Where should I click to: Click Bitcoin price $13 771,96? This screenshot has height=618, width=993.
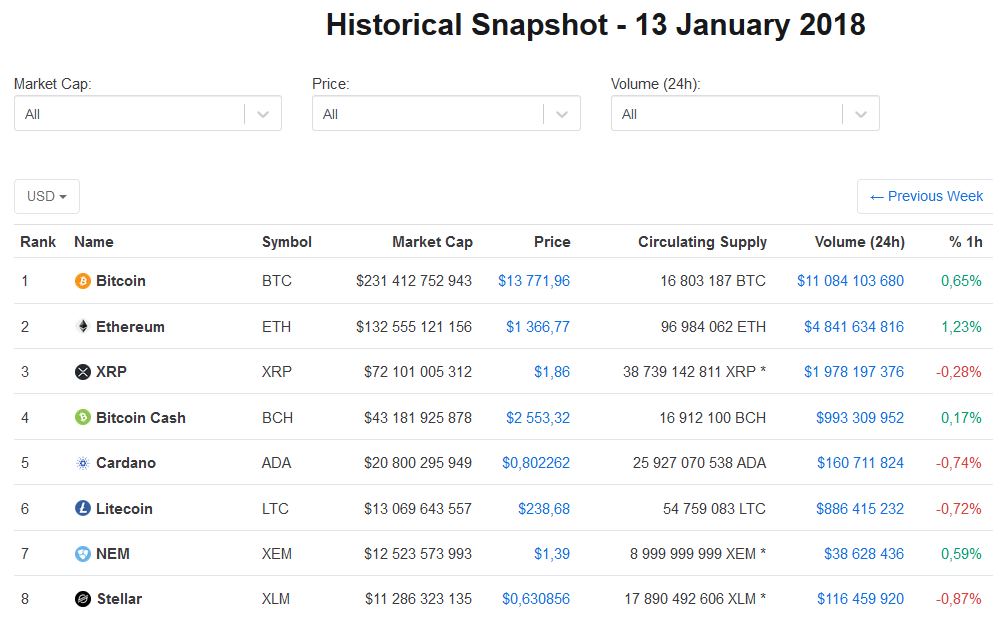click(x=534, y=281)
